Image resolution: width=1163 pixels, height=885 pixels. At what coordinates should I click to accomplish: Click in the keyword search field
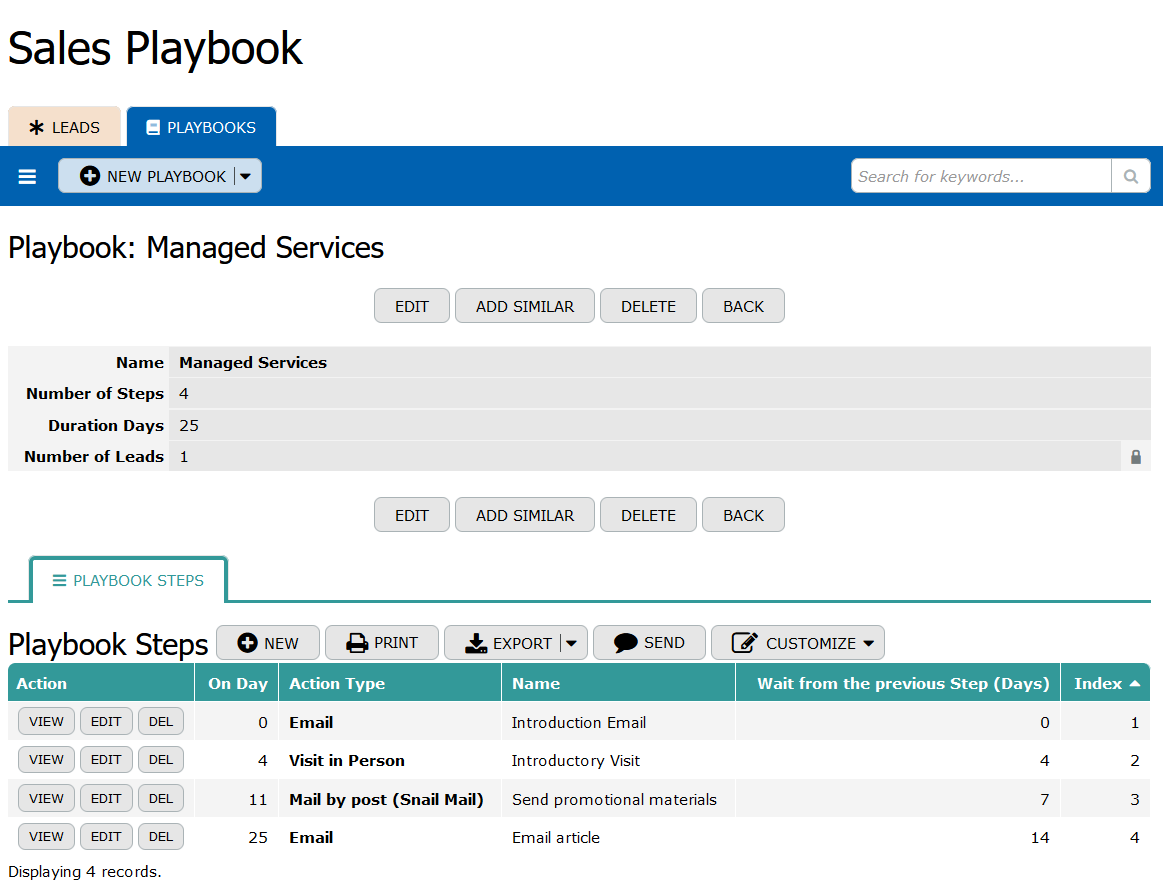pos(981,177)
